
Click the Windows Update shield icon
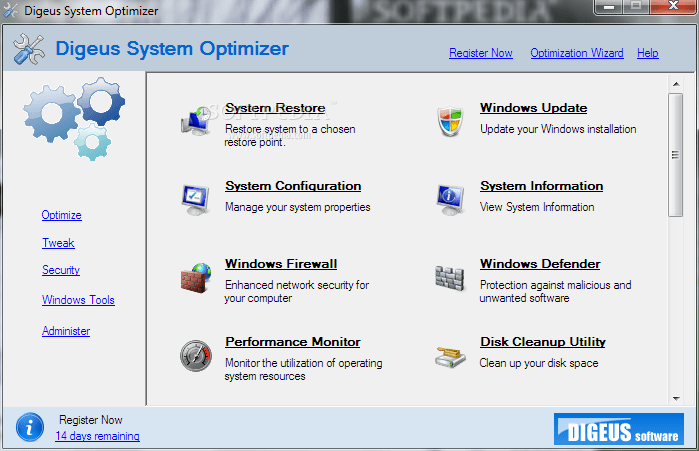click(450, 121)
